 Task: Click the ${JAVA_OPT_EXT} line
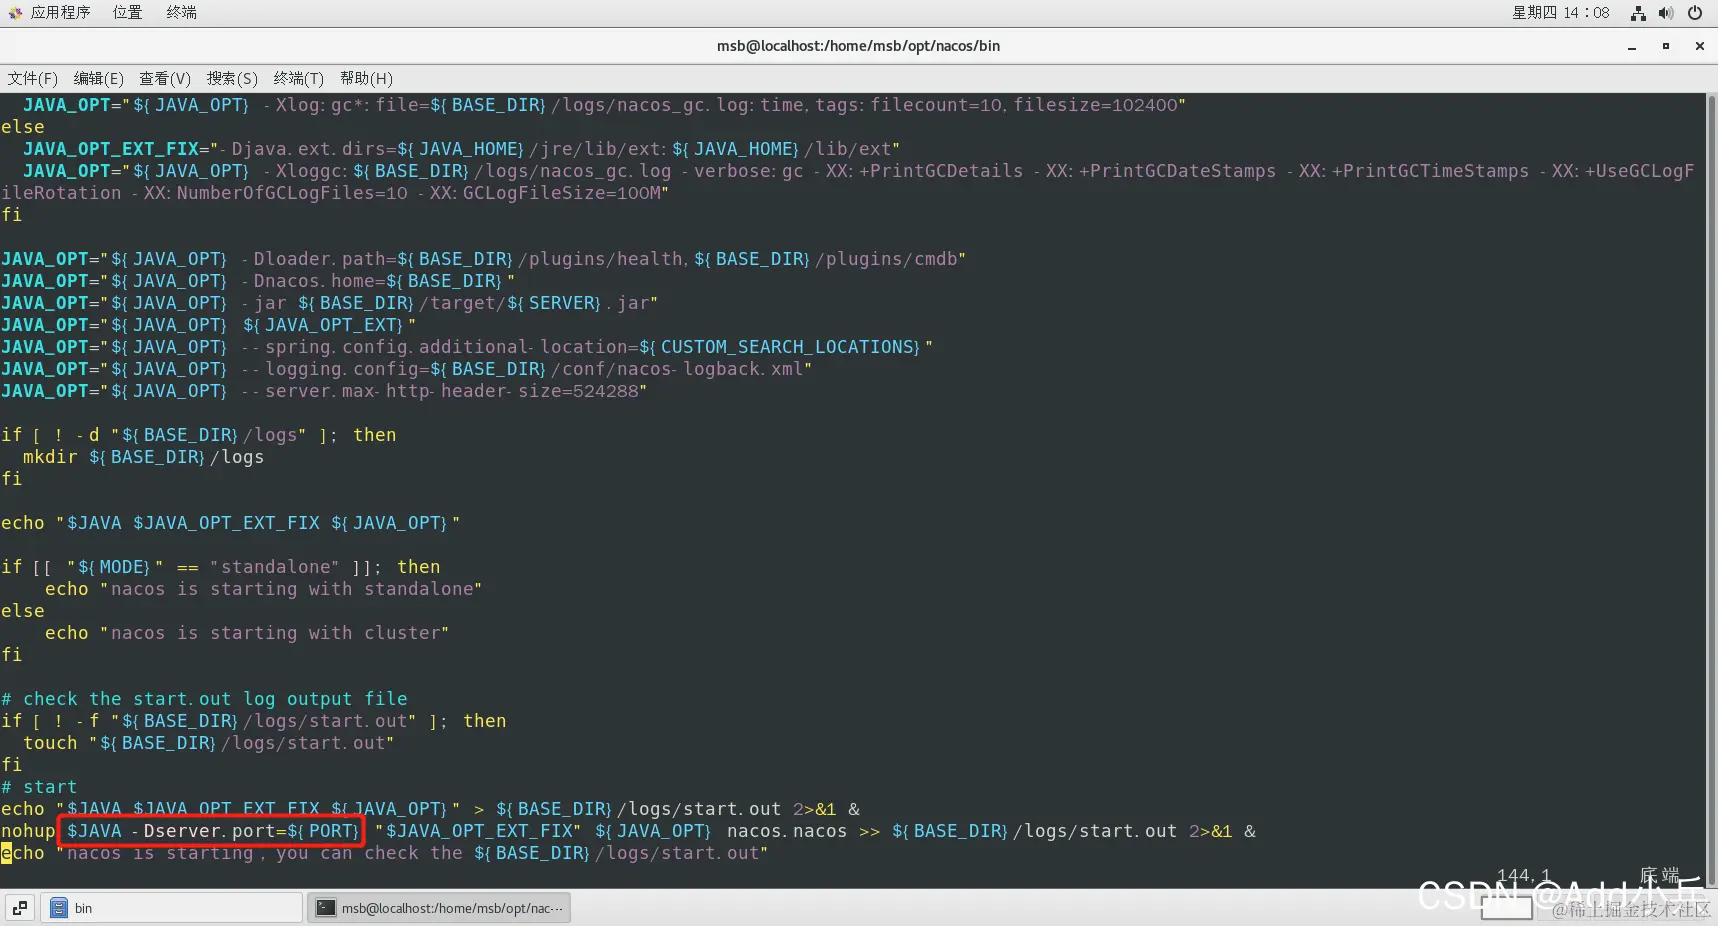tap(208, 325)
